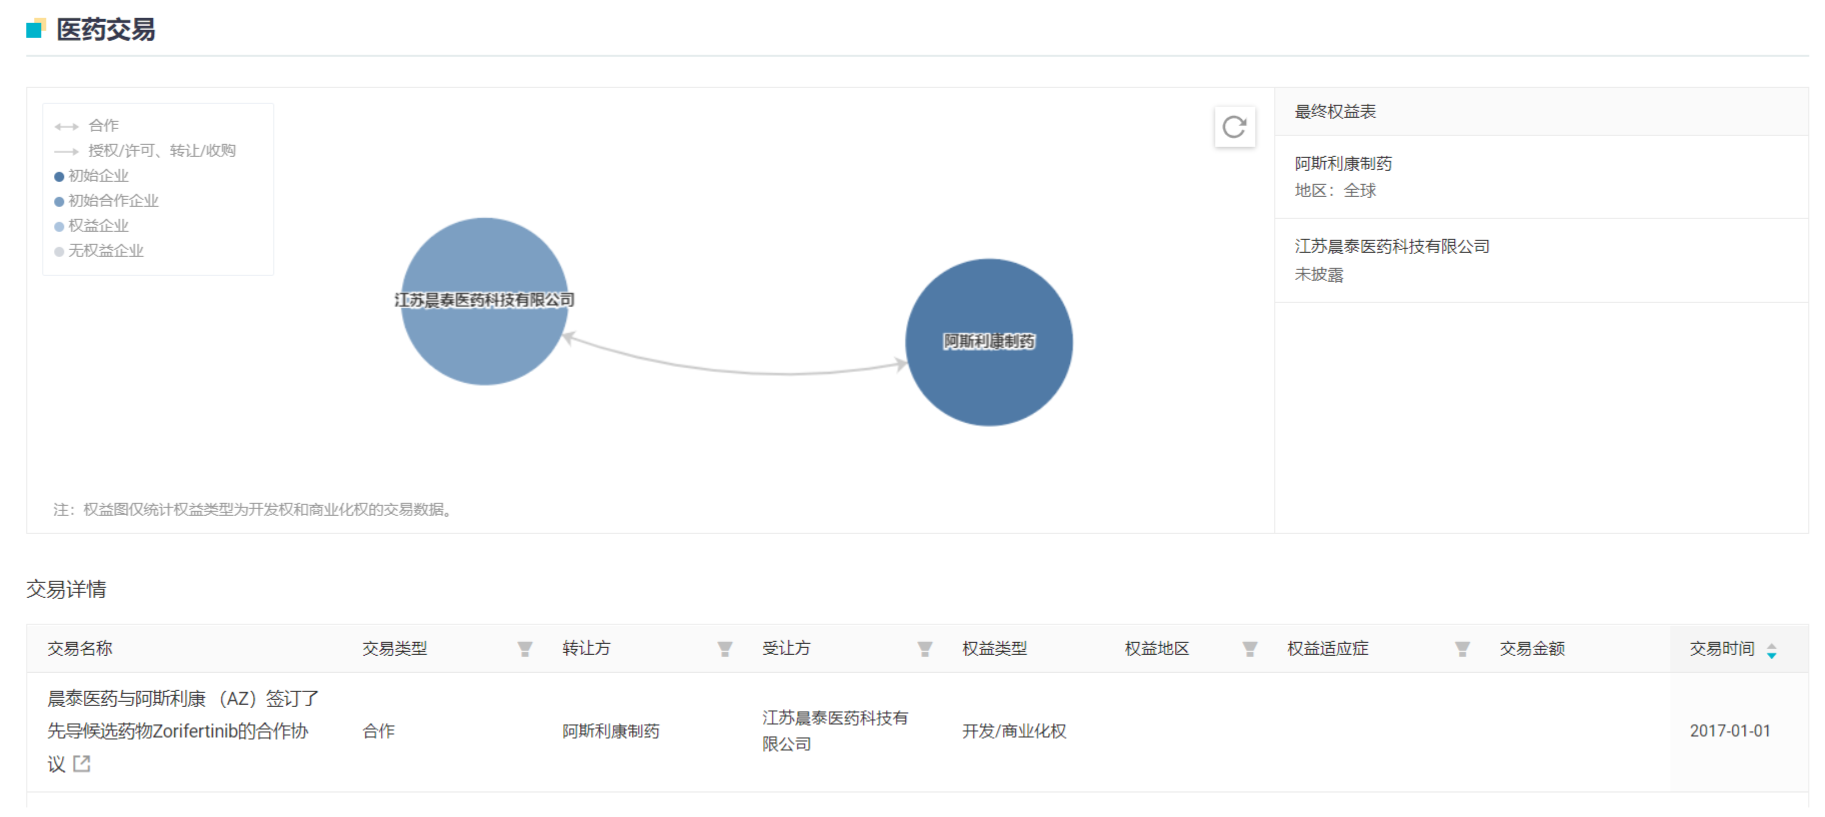The width and height of the screenshot is (1825, 817).
Task: Open the filter for 权益地区 column
Action: 1249,649
